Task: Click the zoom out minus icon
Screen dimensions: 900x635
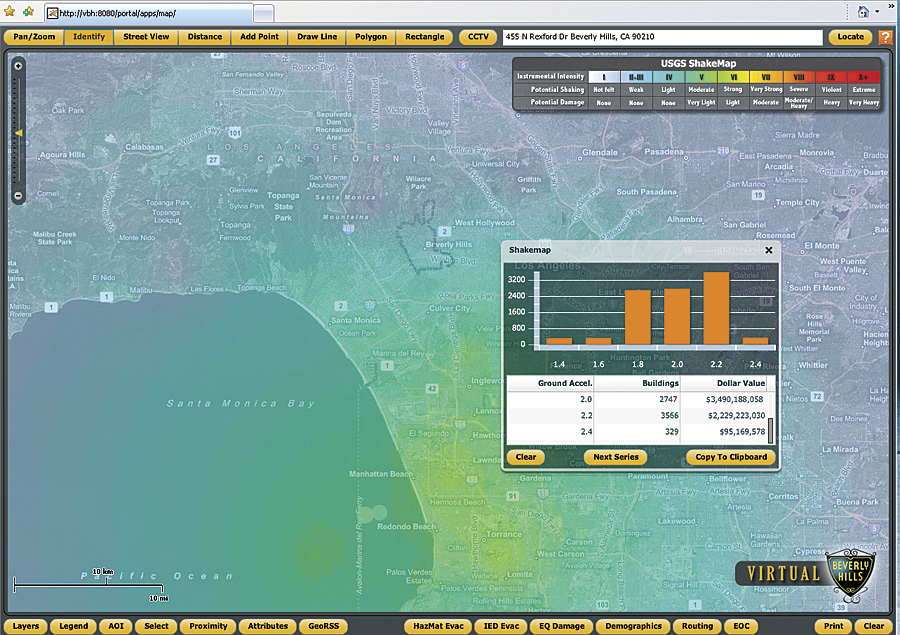Action: pyautogui.click(x=18, y=196)
